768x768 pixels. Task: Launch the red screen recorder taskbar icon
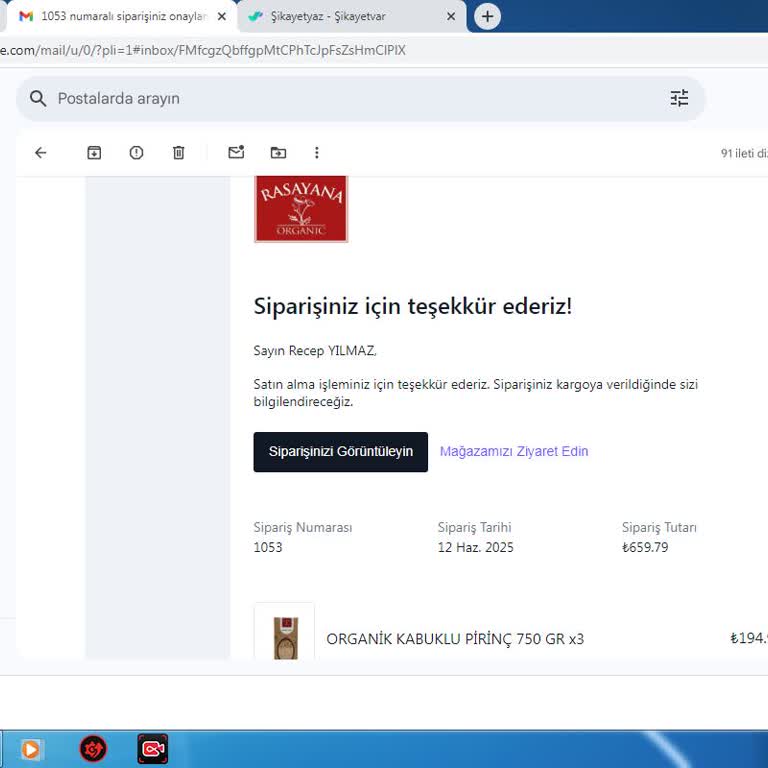click(152, 749)
